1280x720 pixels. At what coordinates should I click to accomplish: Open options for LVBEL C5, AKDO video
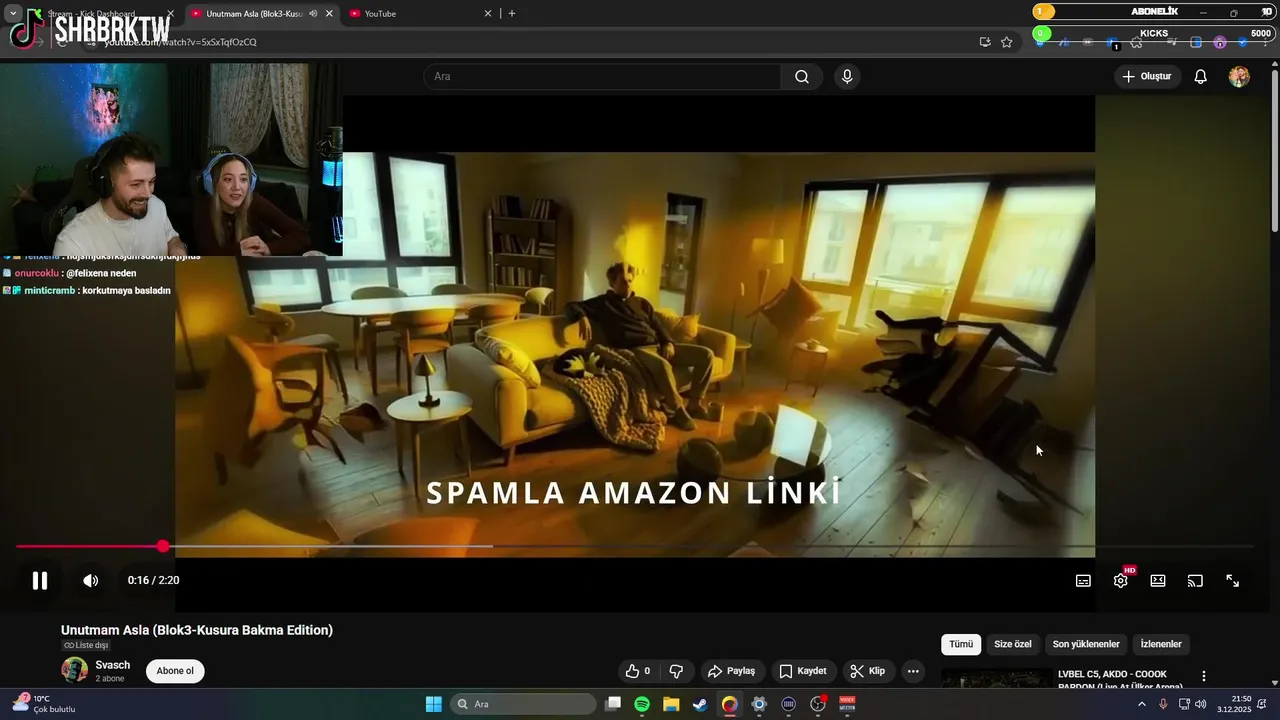pyautogui.click(x=1204, y=676)
